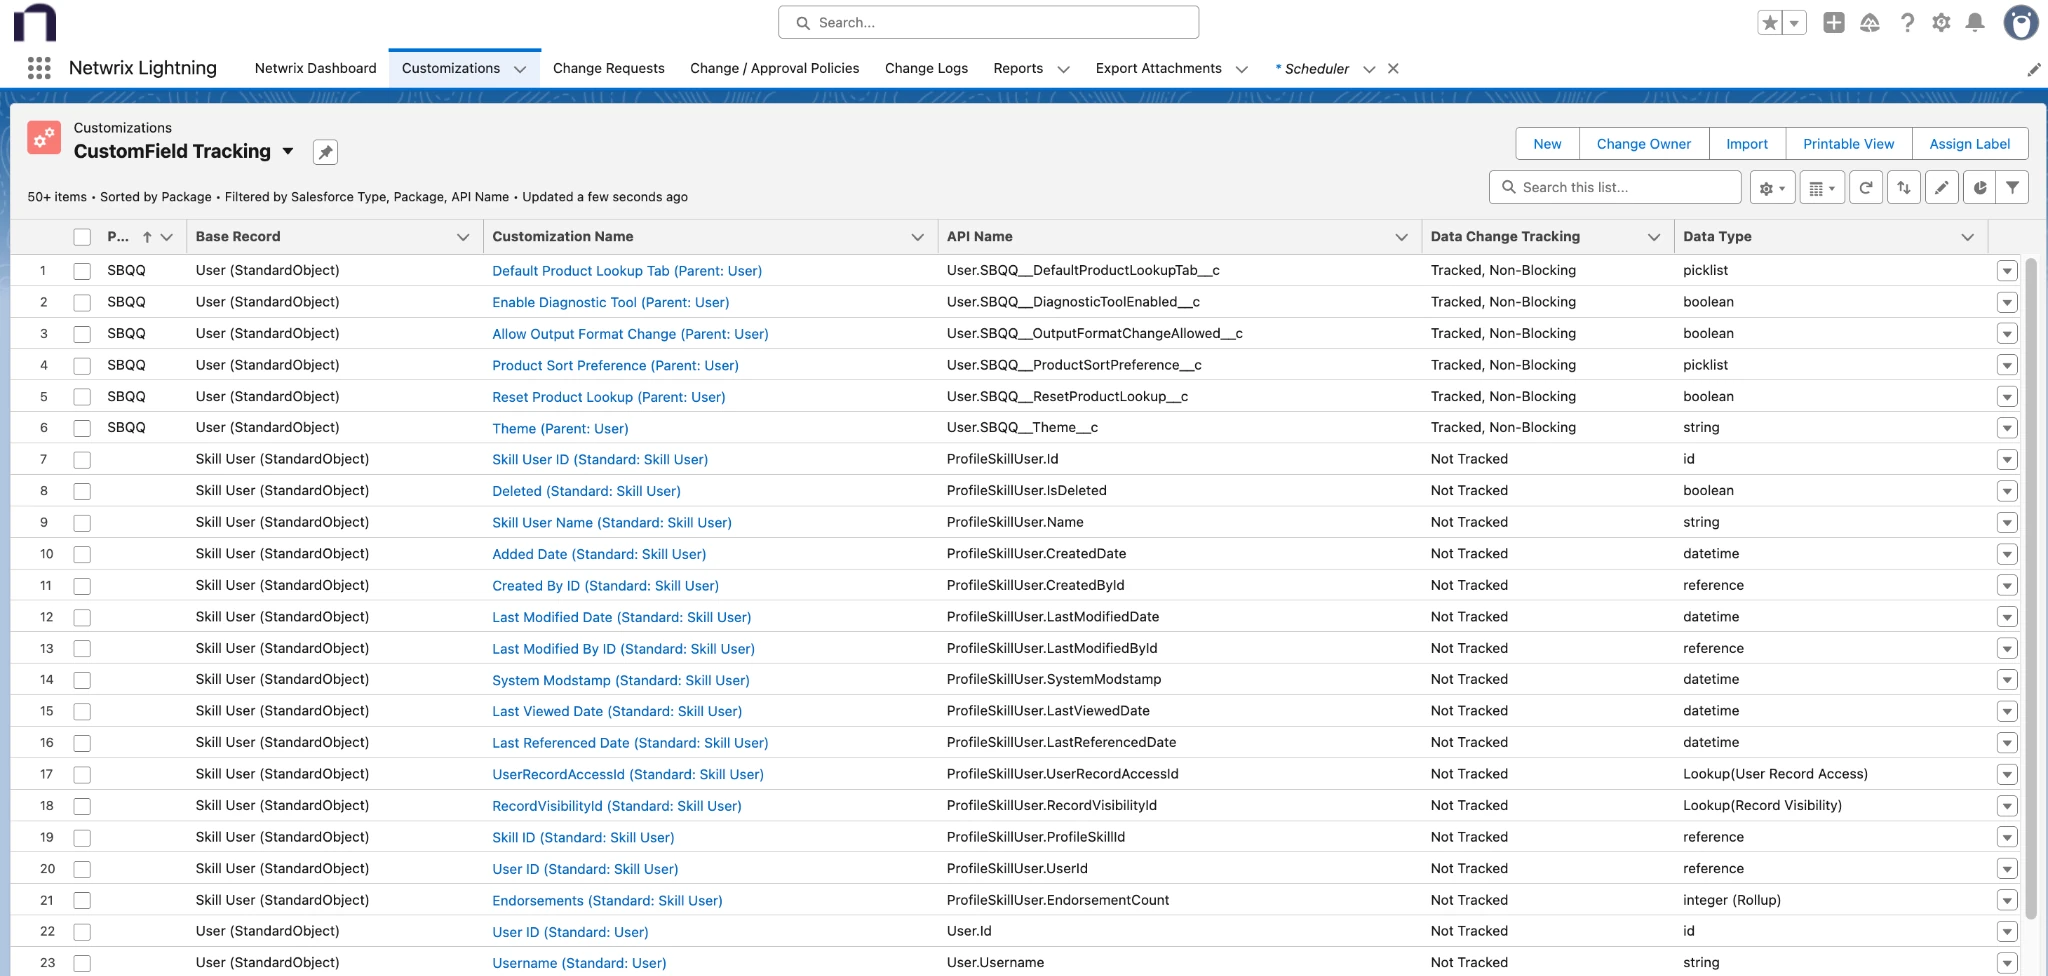Image resolution: width=2048 pixels, height=976 pixels.
Task: Select the checkbox on the Skill User ID row
Action: click(81, 459)
